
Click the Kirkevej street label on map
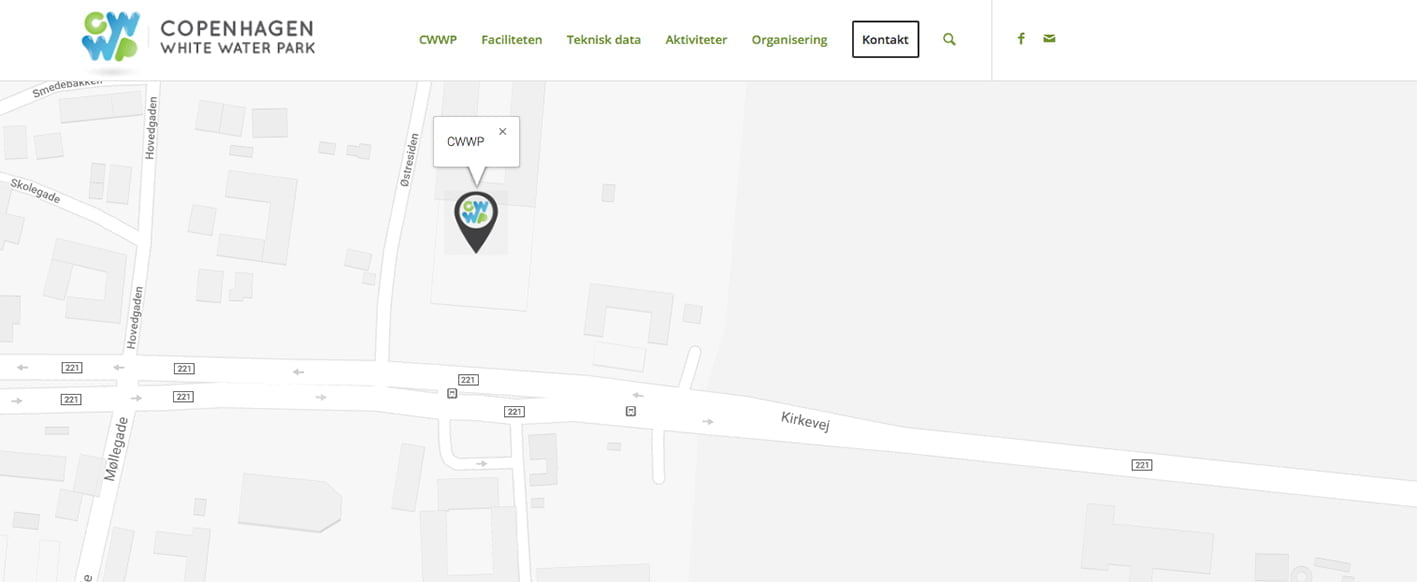pos(806,422)
